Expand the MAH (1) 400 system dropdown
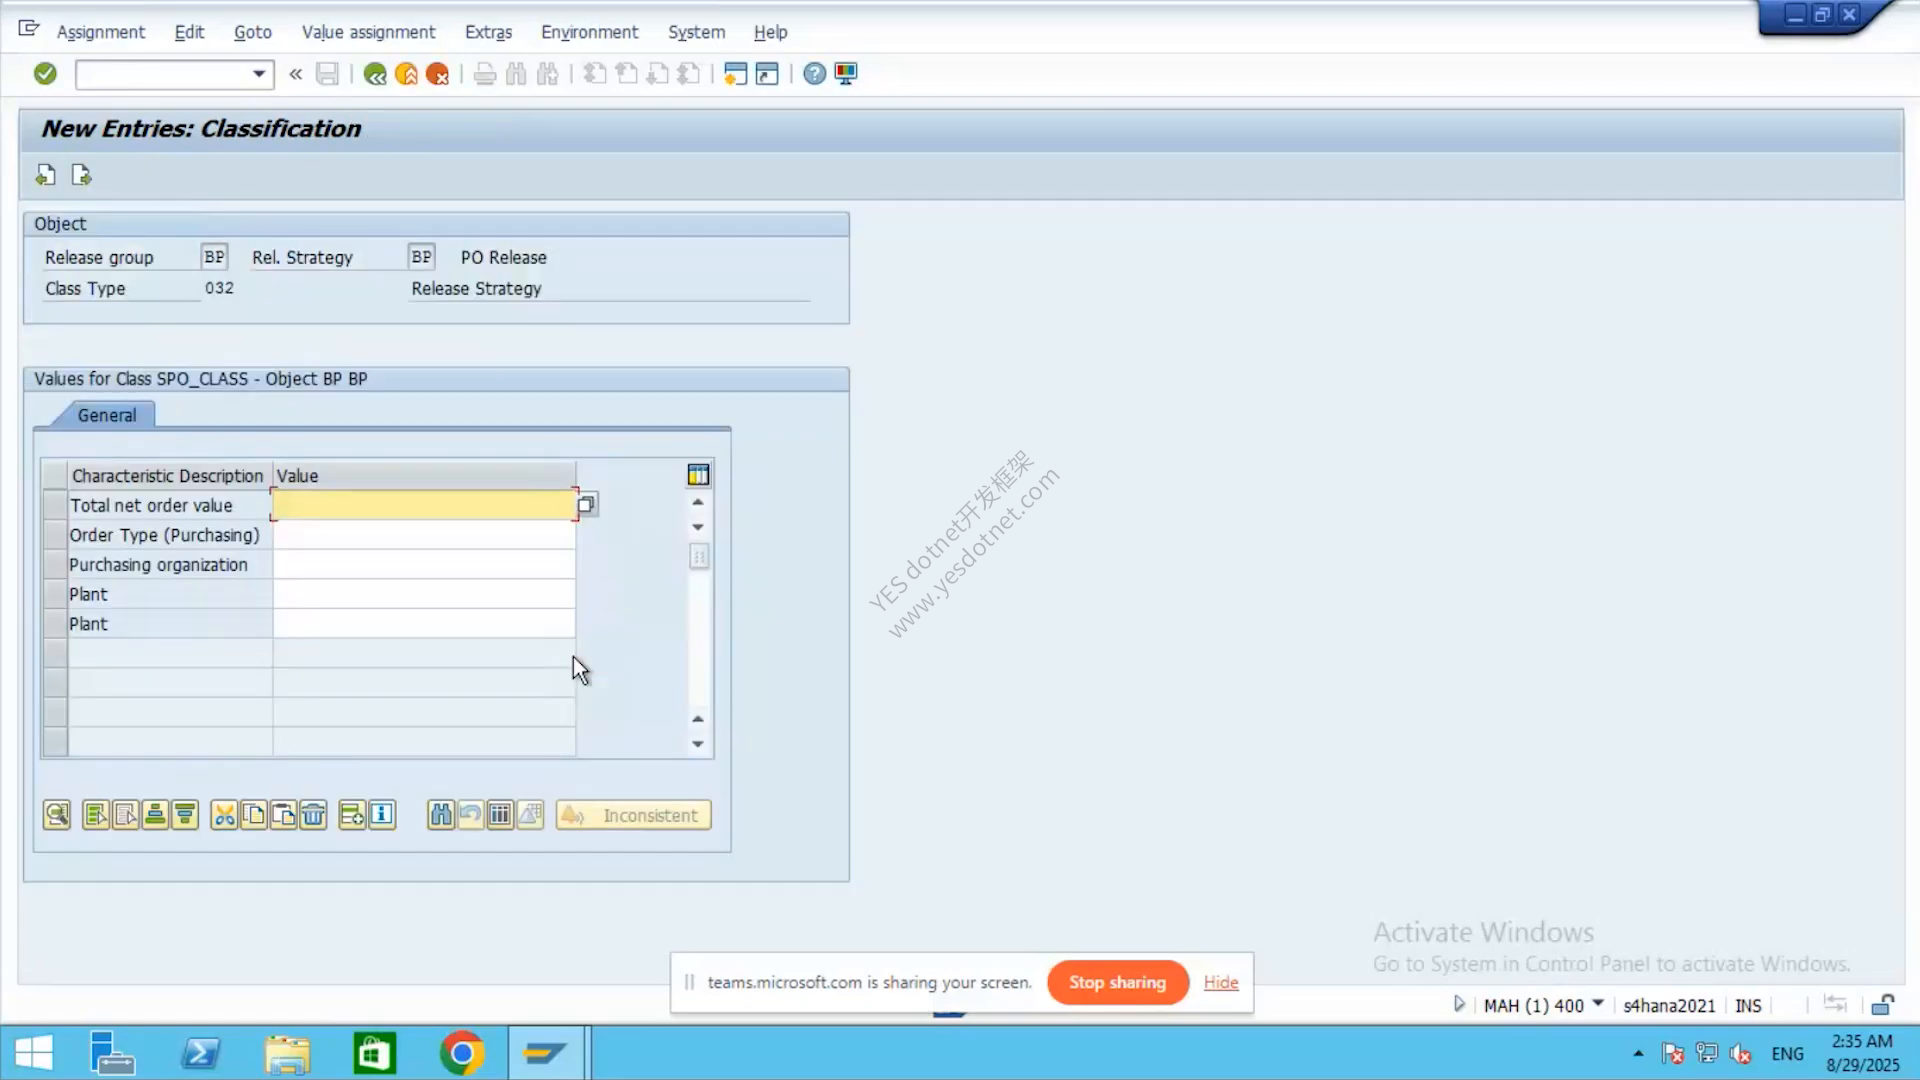The height and width of the screenshot is (1080, 1920). click(1598, 1004)
